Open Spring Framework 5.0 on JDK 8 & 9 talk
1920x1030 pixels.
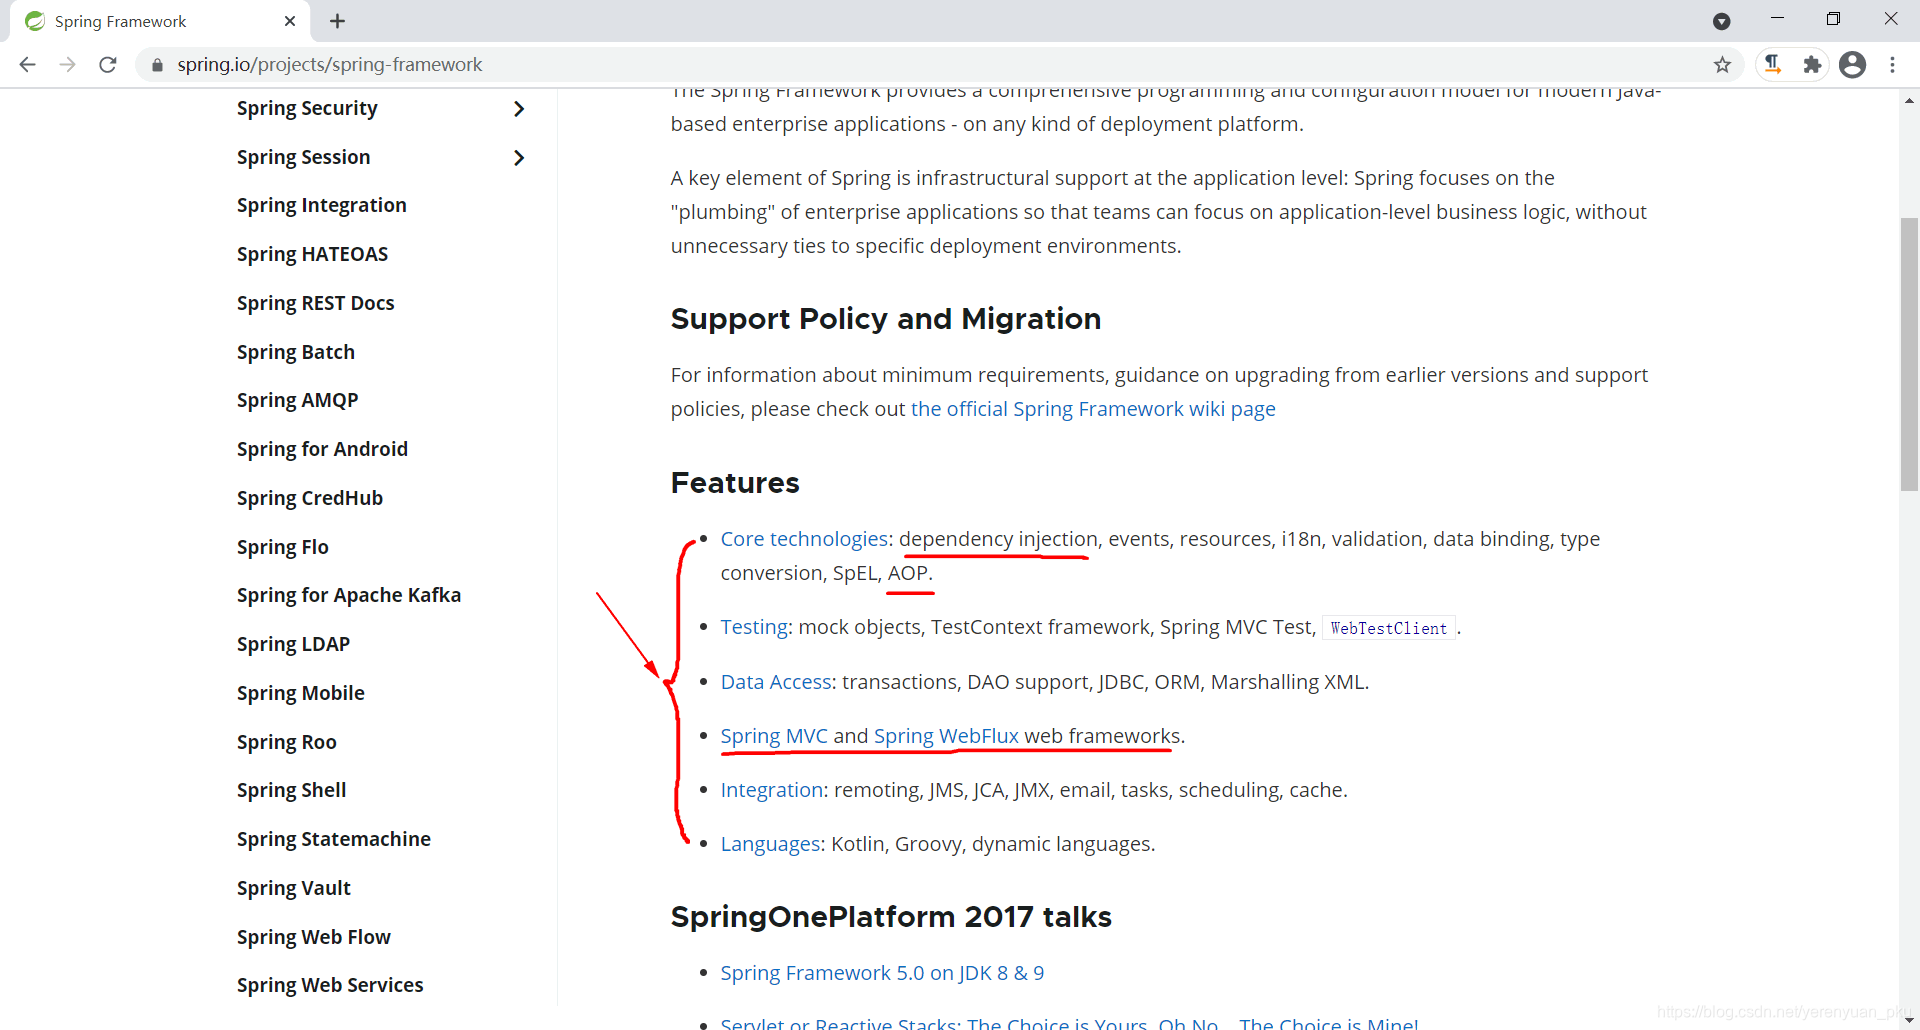[x=882, y=973]
